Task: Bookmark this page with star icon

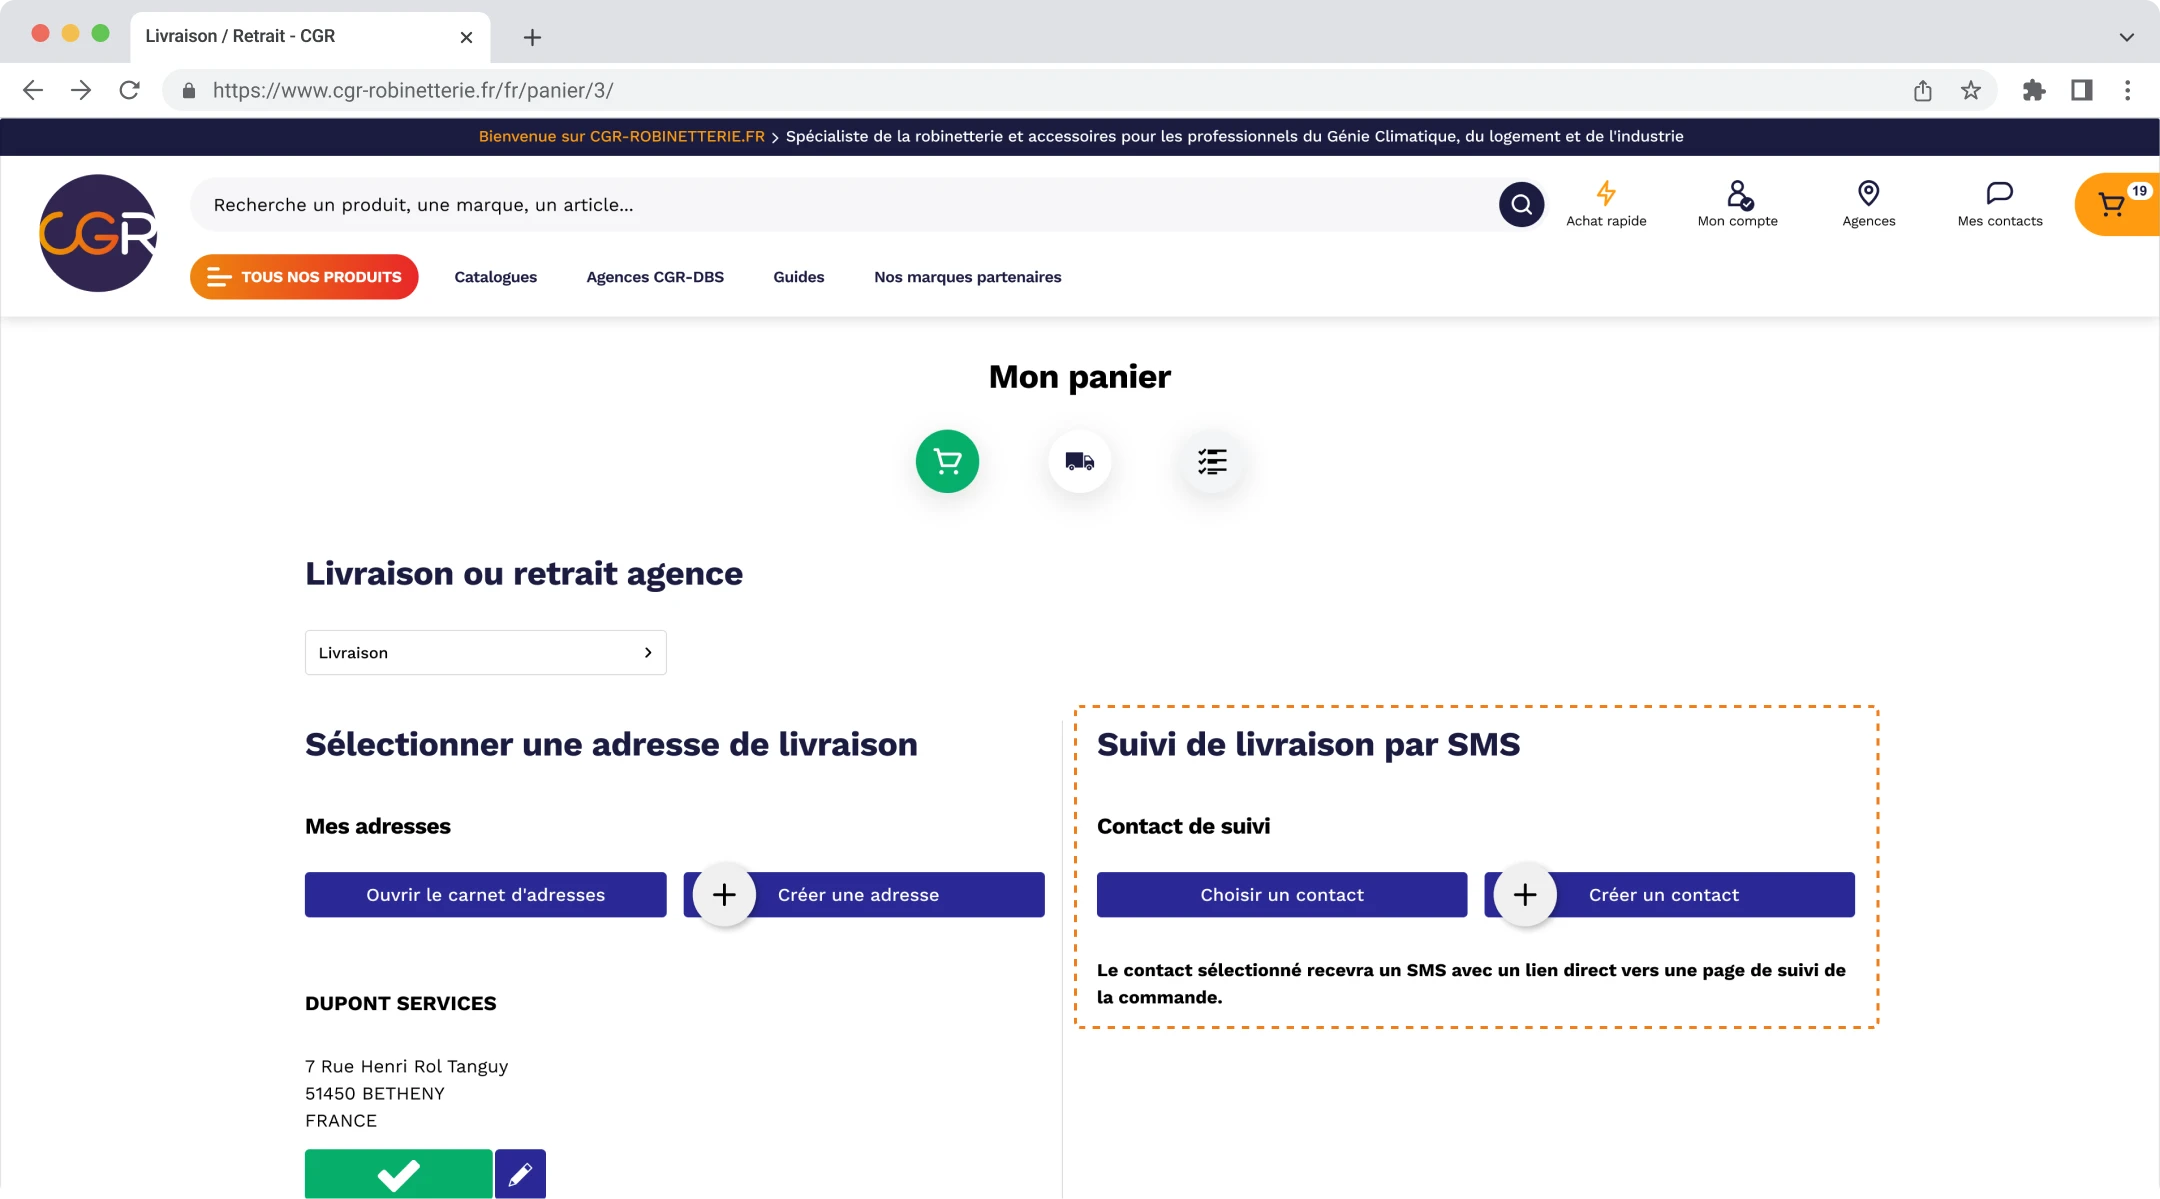Action: click(x=1970, y=91)
